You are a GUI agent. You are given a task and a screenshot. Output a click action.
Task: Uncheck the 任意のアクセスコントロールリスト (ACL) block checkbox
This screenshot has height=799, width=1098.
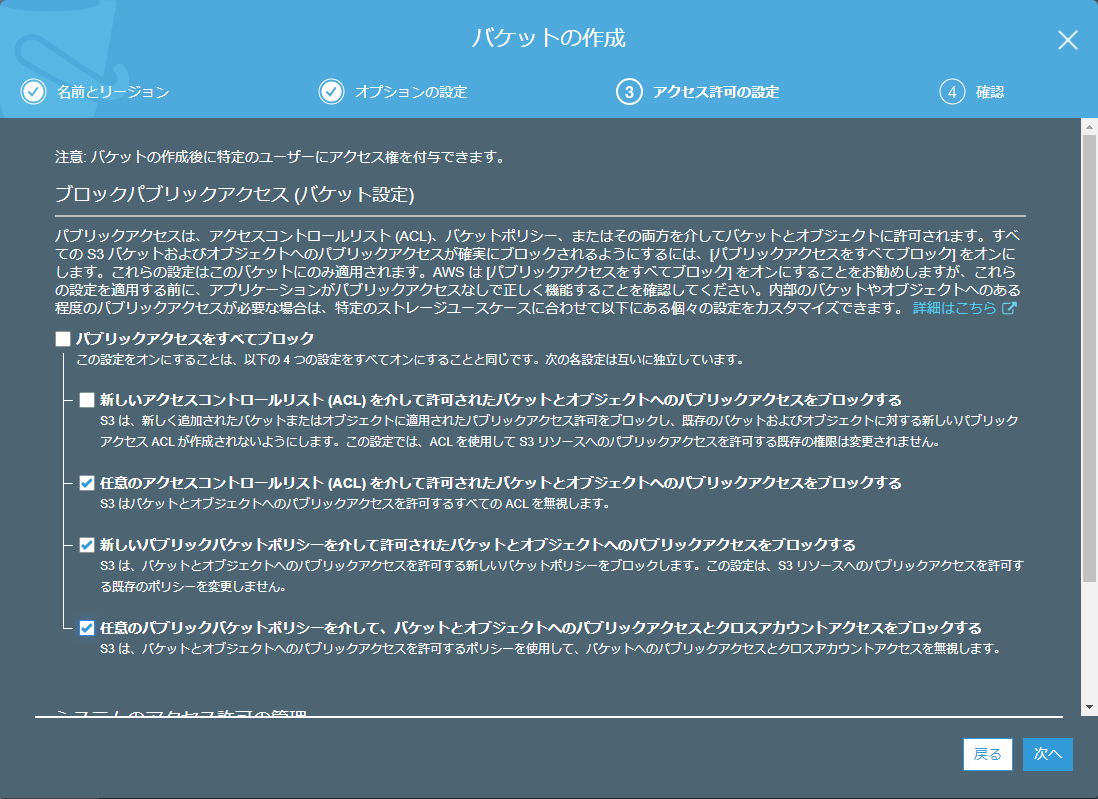[87, 483]
